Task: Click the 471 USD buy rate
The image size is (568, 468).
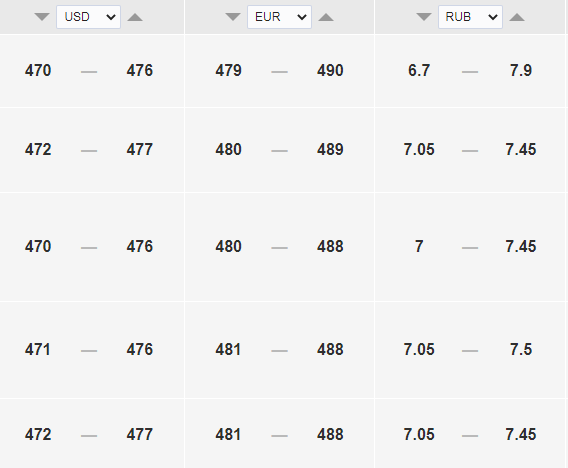Action: 38,349
